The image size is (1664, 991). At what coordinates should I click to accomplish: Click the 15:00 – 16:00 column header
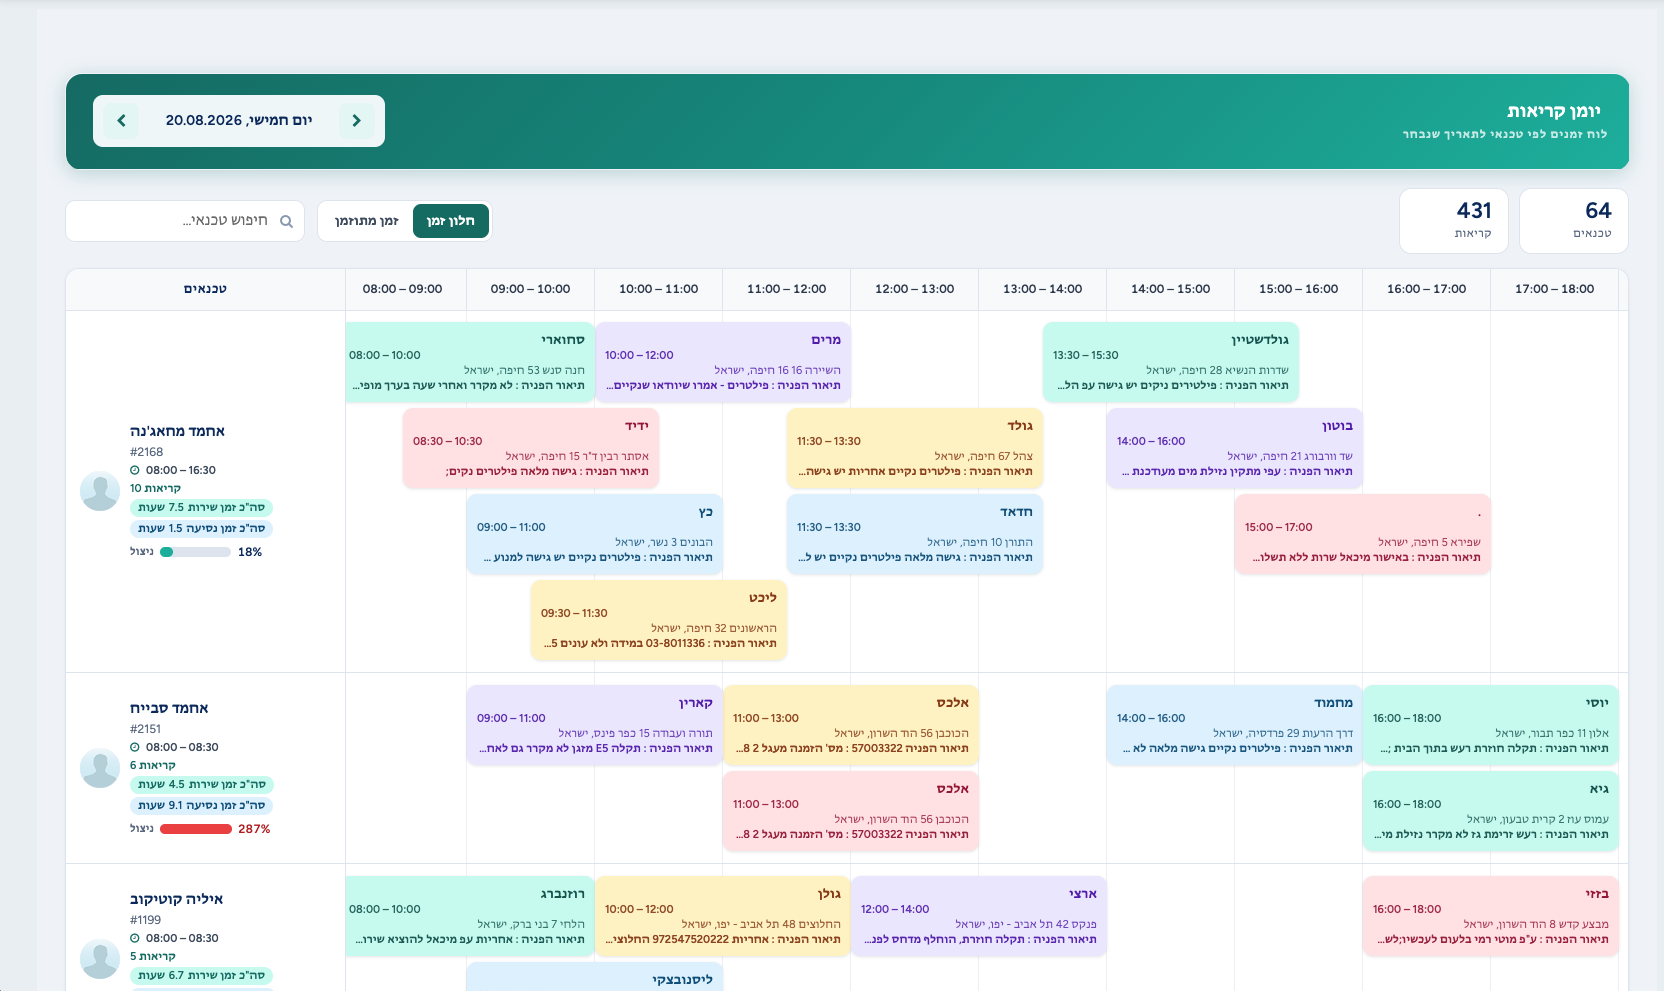(1298, 289)
